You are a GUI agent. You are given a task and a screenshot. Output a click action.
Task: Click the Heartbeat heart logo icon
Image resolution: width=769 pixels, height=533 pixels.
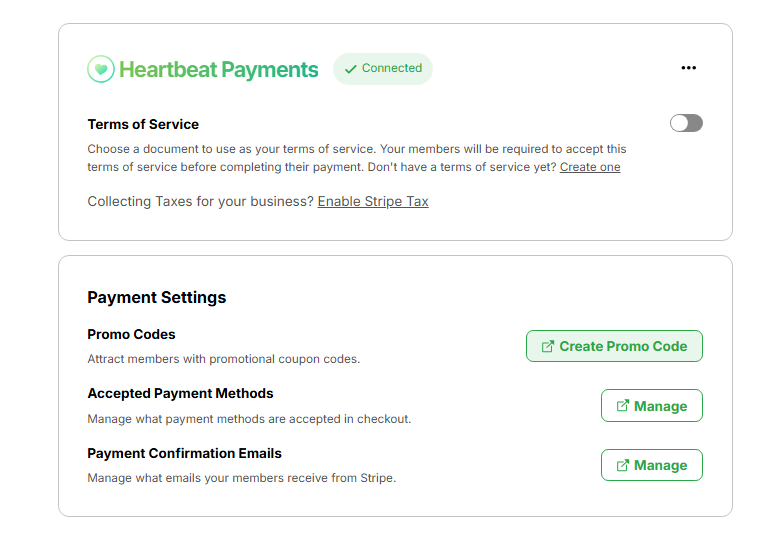[101, 69]
